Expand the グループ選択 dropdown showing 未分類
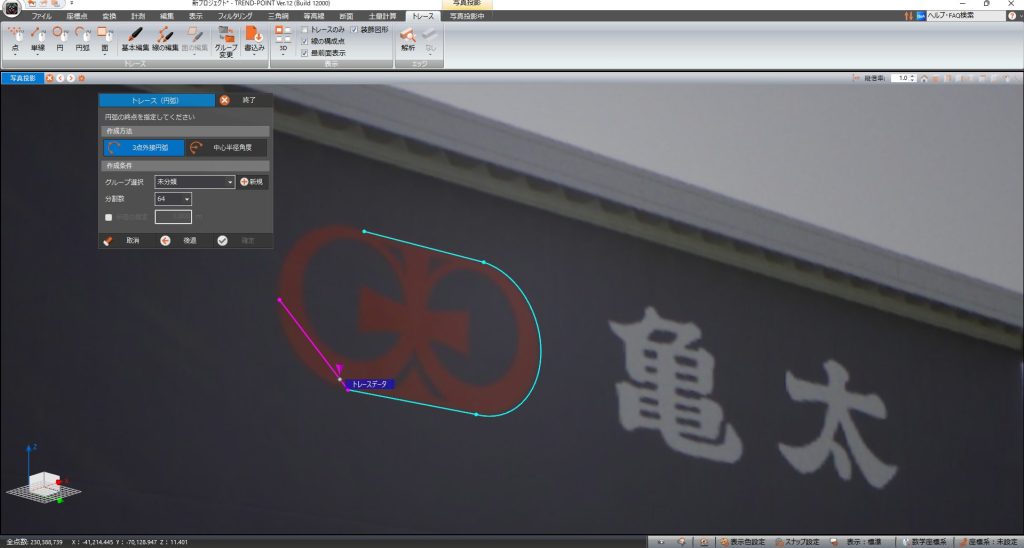The image size is (1024, 548). [194, 182]
